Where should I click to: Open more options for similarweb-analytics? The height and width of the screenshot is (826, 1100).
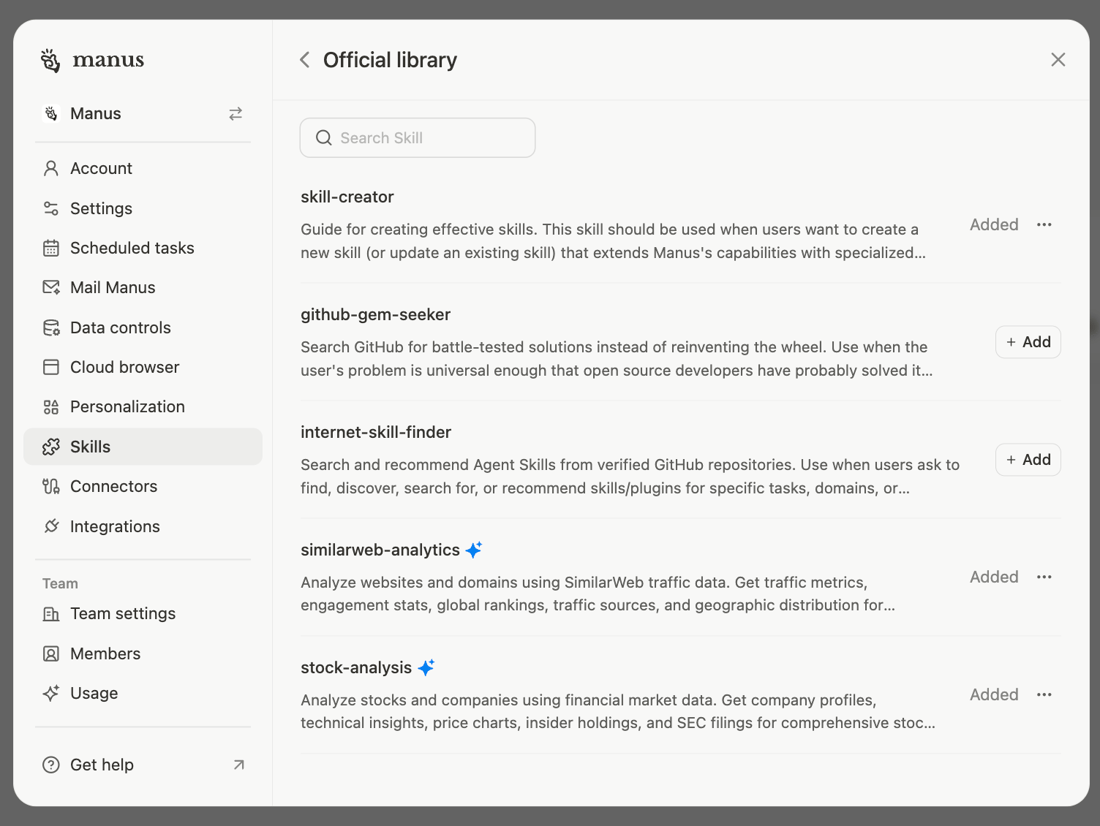1044,577
